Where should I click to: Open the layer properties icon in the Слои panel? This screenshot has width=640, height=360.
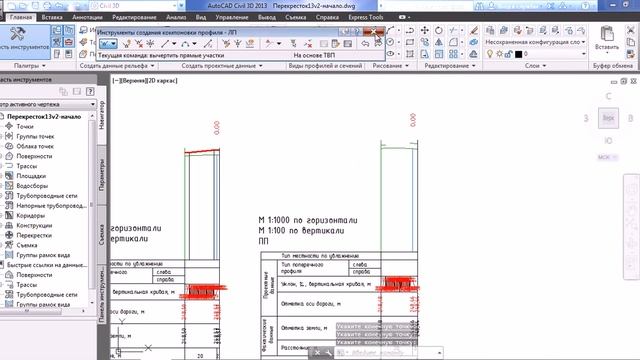coord(490,30)
